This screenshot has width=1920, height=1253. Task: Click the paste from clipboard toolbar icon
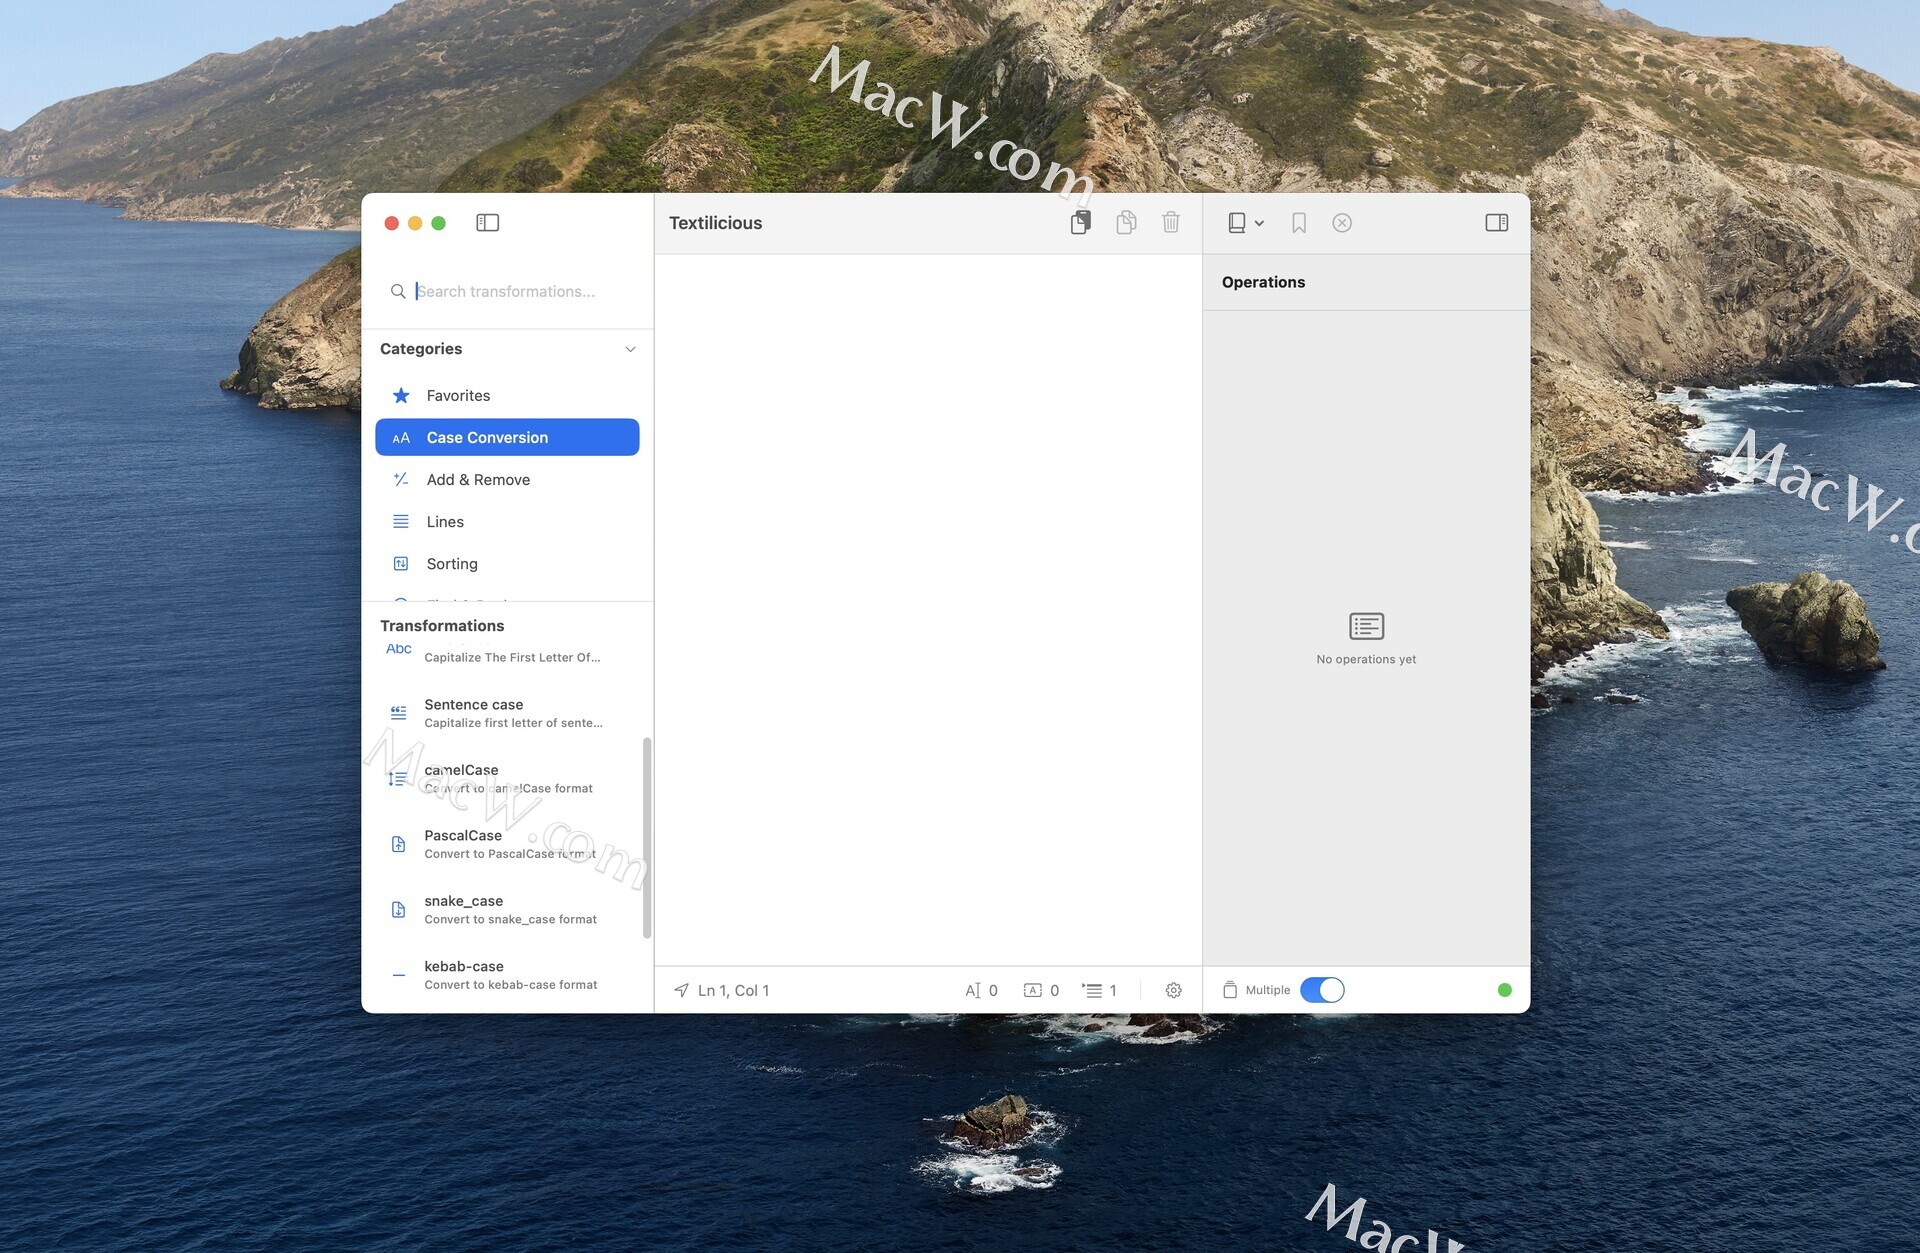(x=1080, y=223)
